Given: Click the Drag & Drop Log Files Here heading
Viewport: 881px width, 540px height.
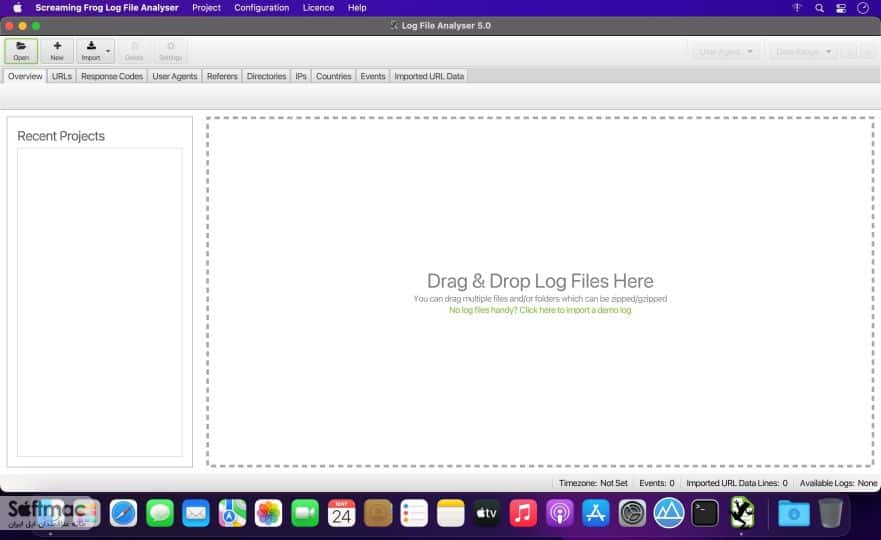Looking at the screenshot, I should [540, 281].
